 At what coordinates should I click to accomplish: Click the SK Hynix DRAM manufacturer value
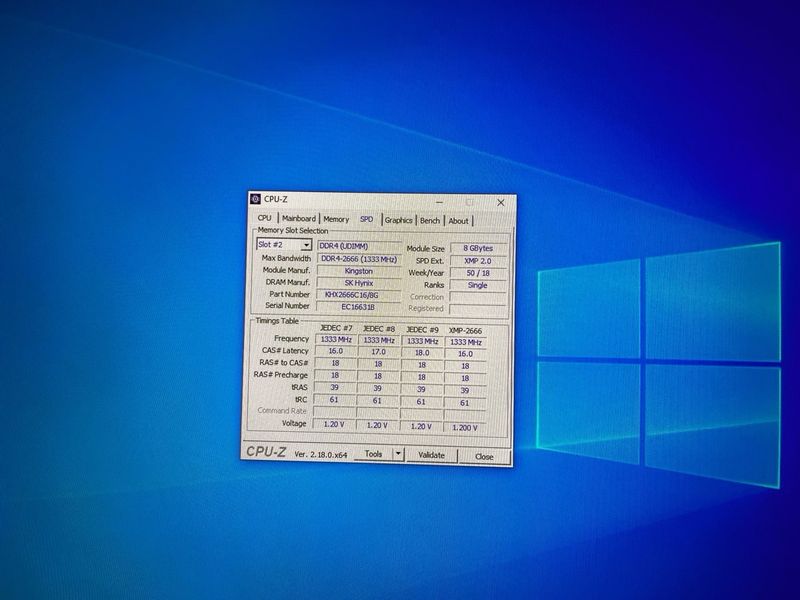click(x=359, y=283)
